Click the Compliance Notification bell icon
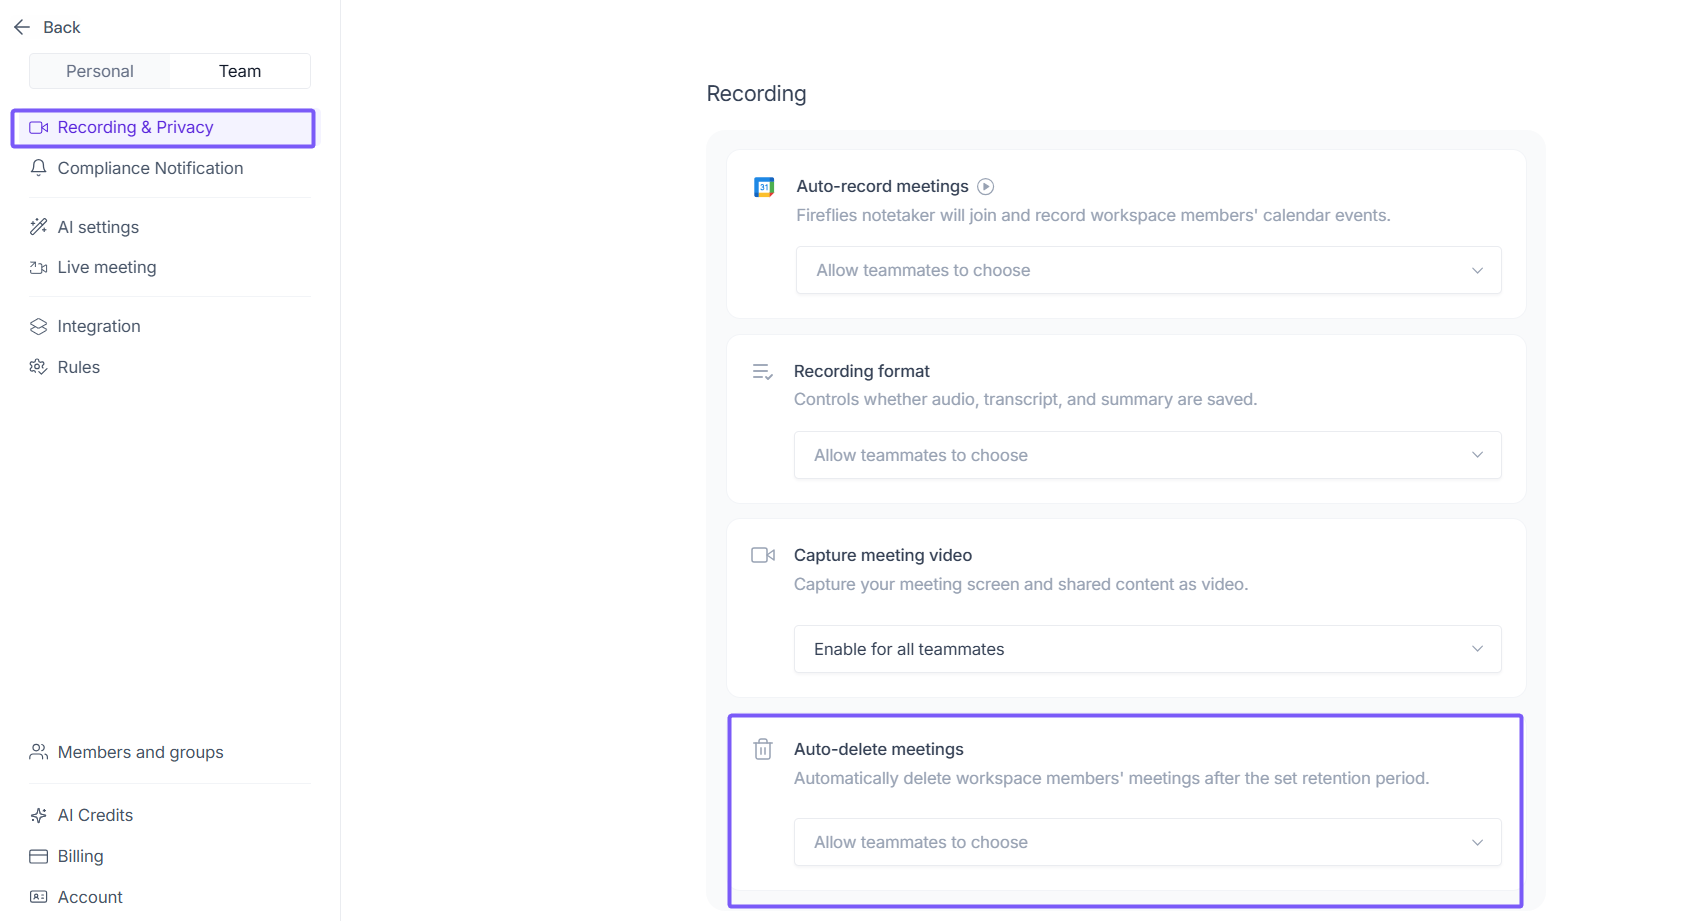 pos(39,168)
